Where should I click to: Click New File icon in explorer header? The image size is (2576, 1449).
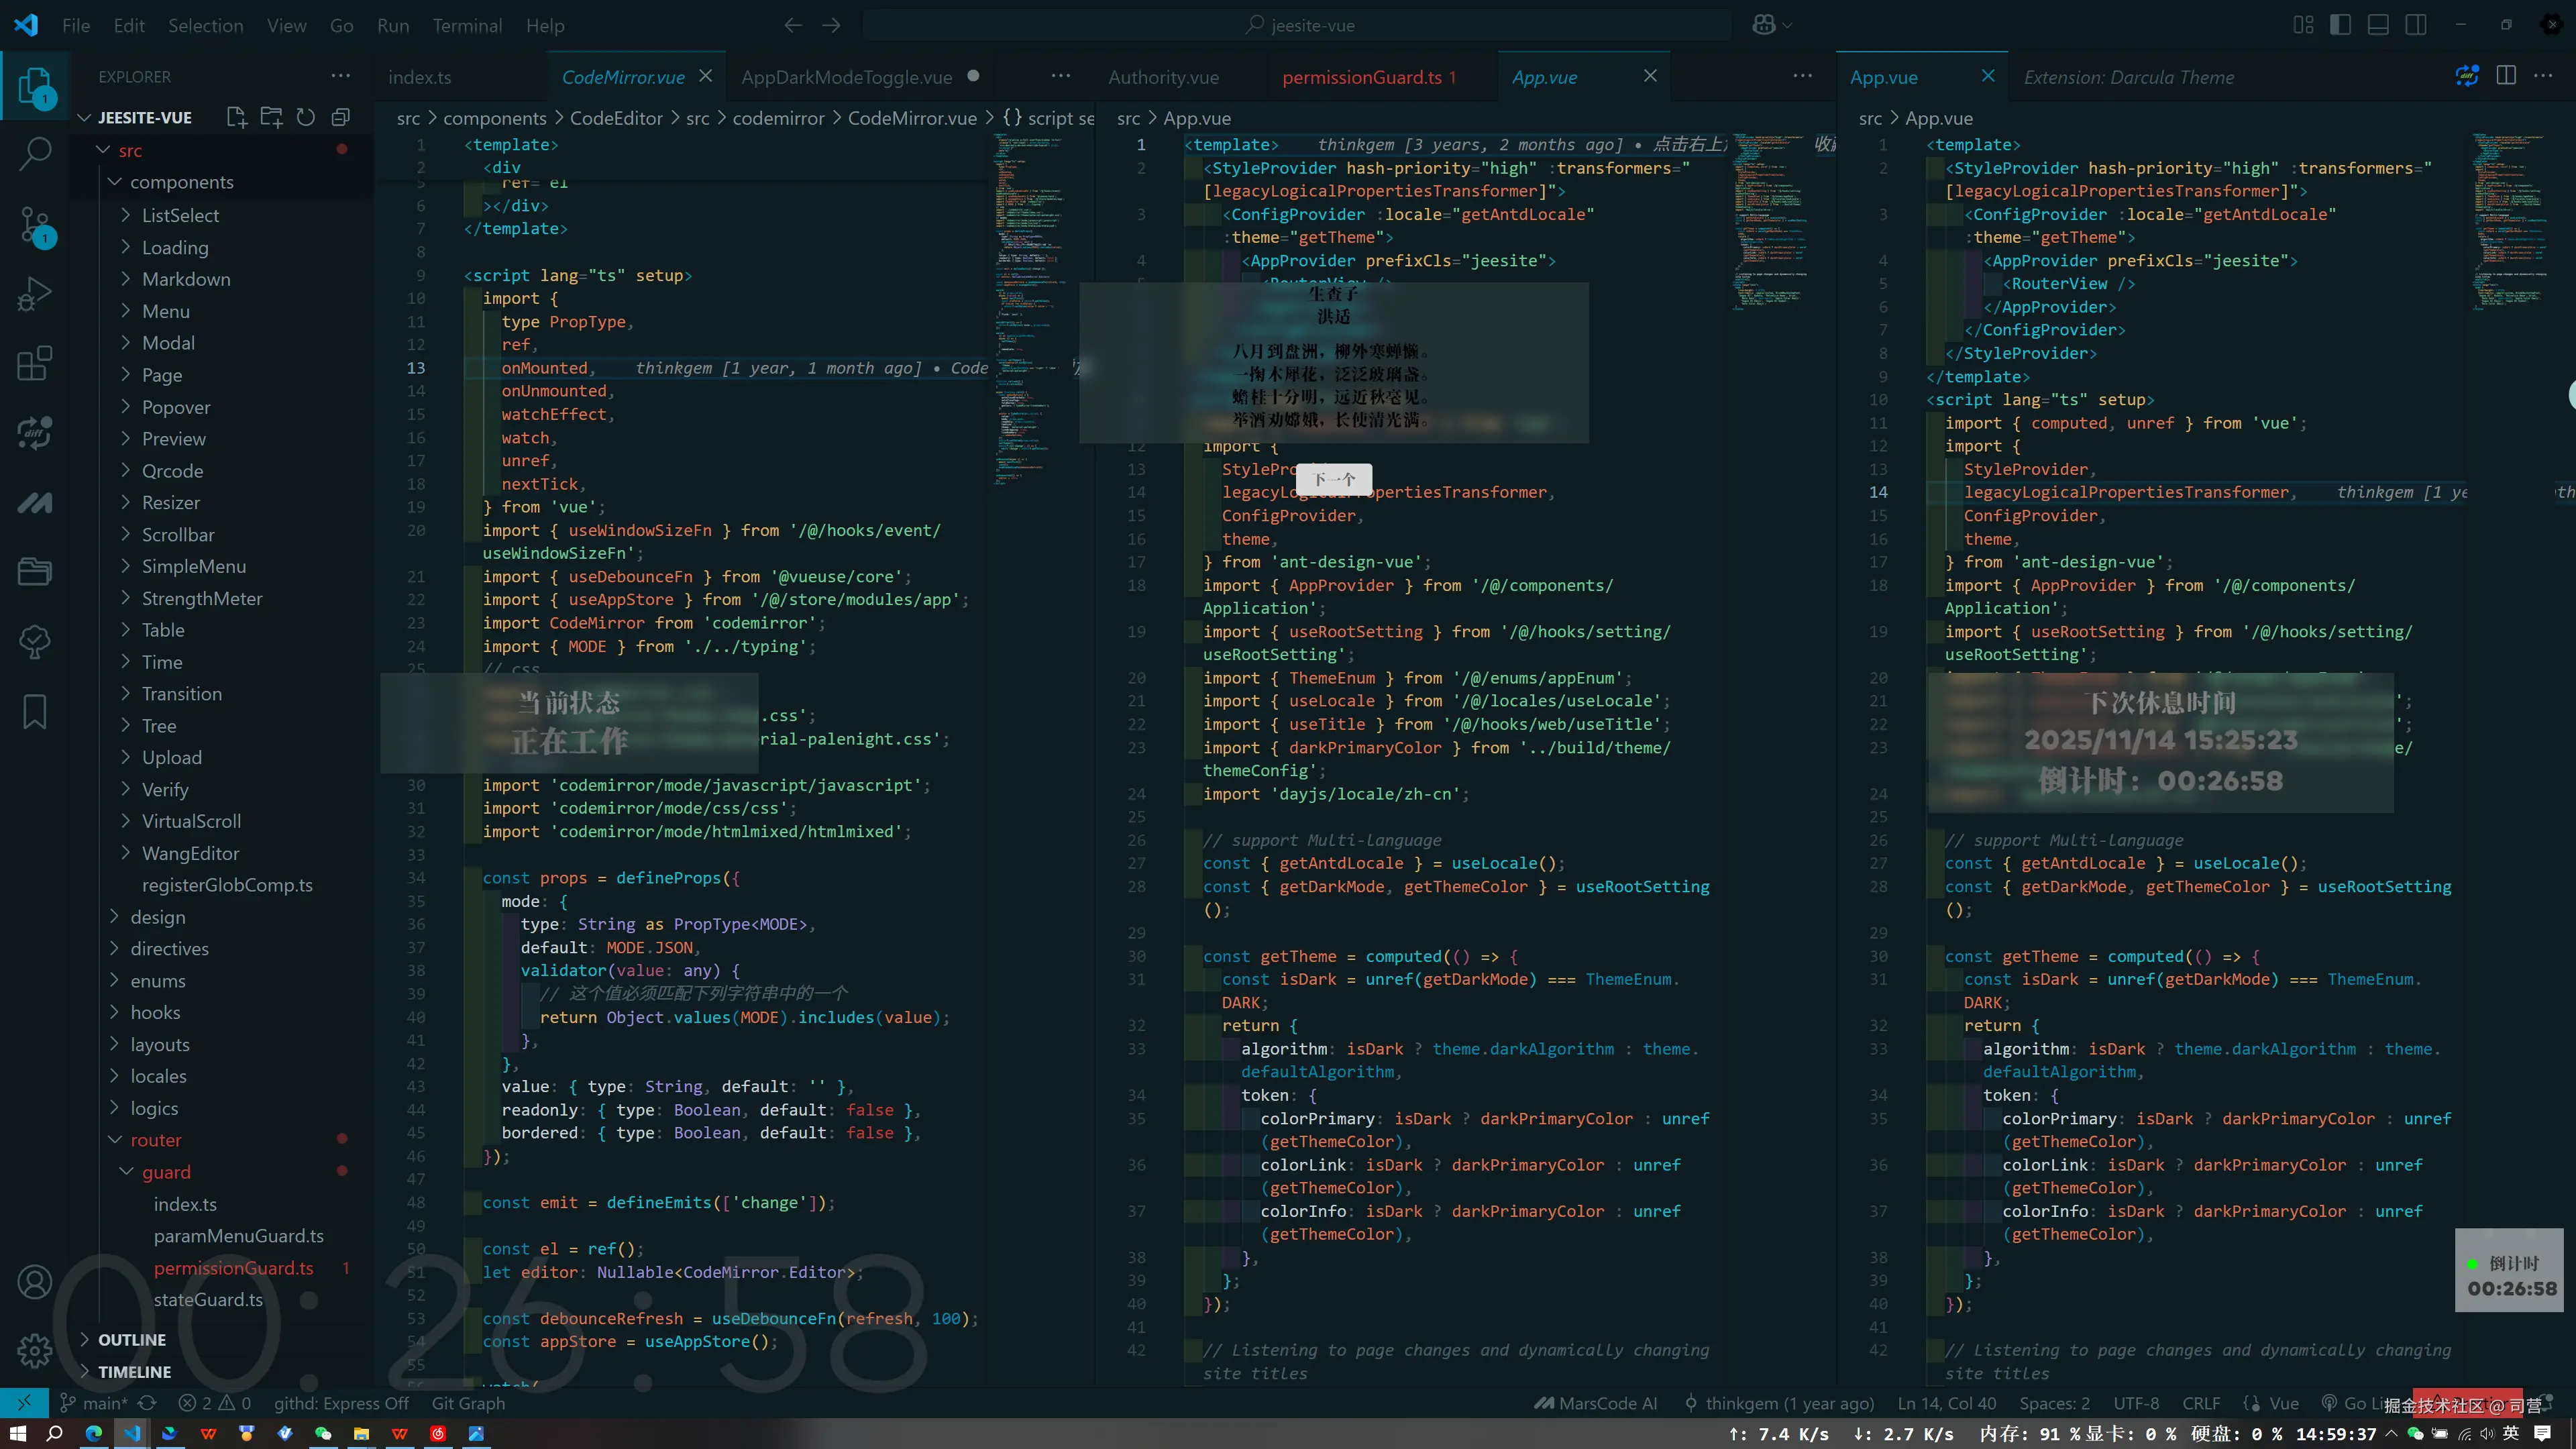(x=236, y=117)
